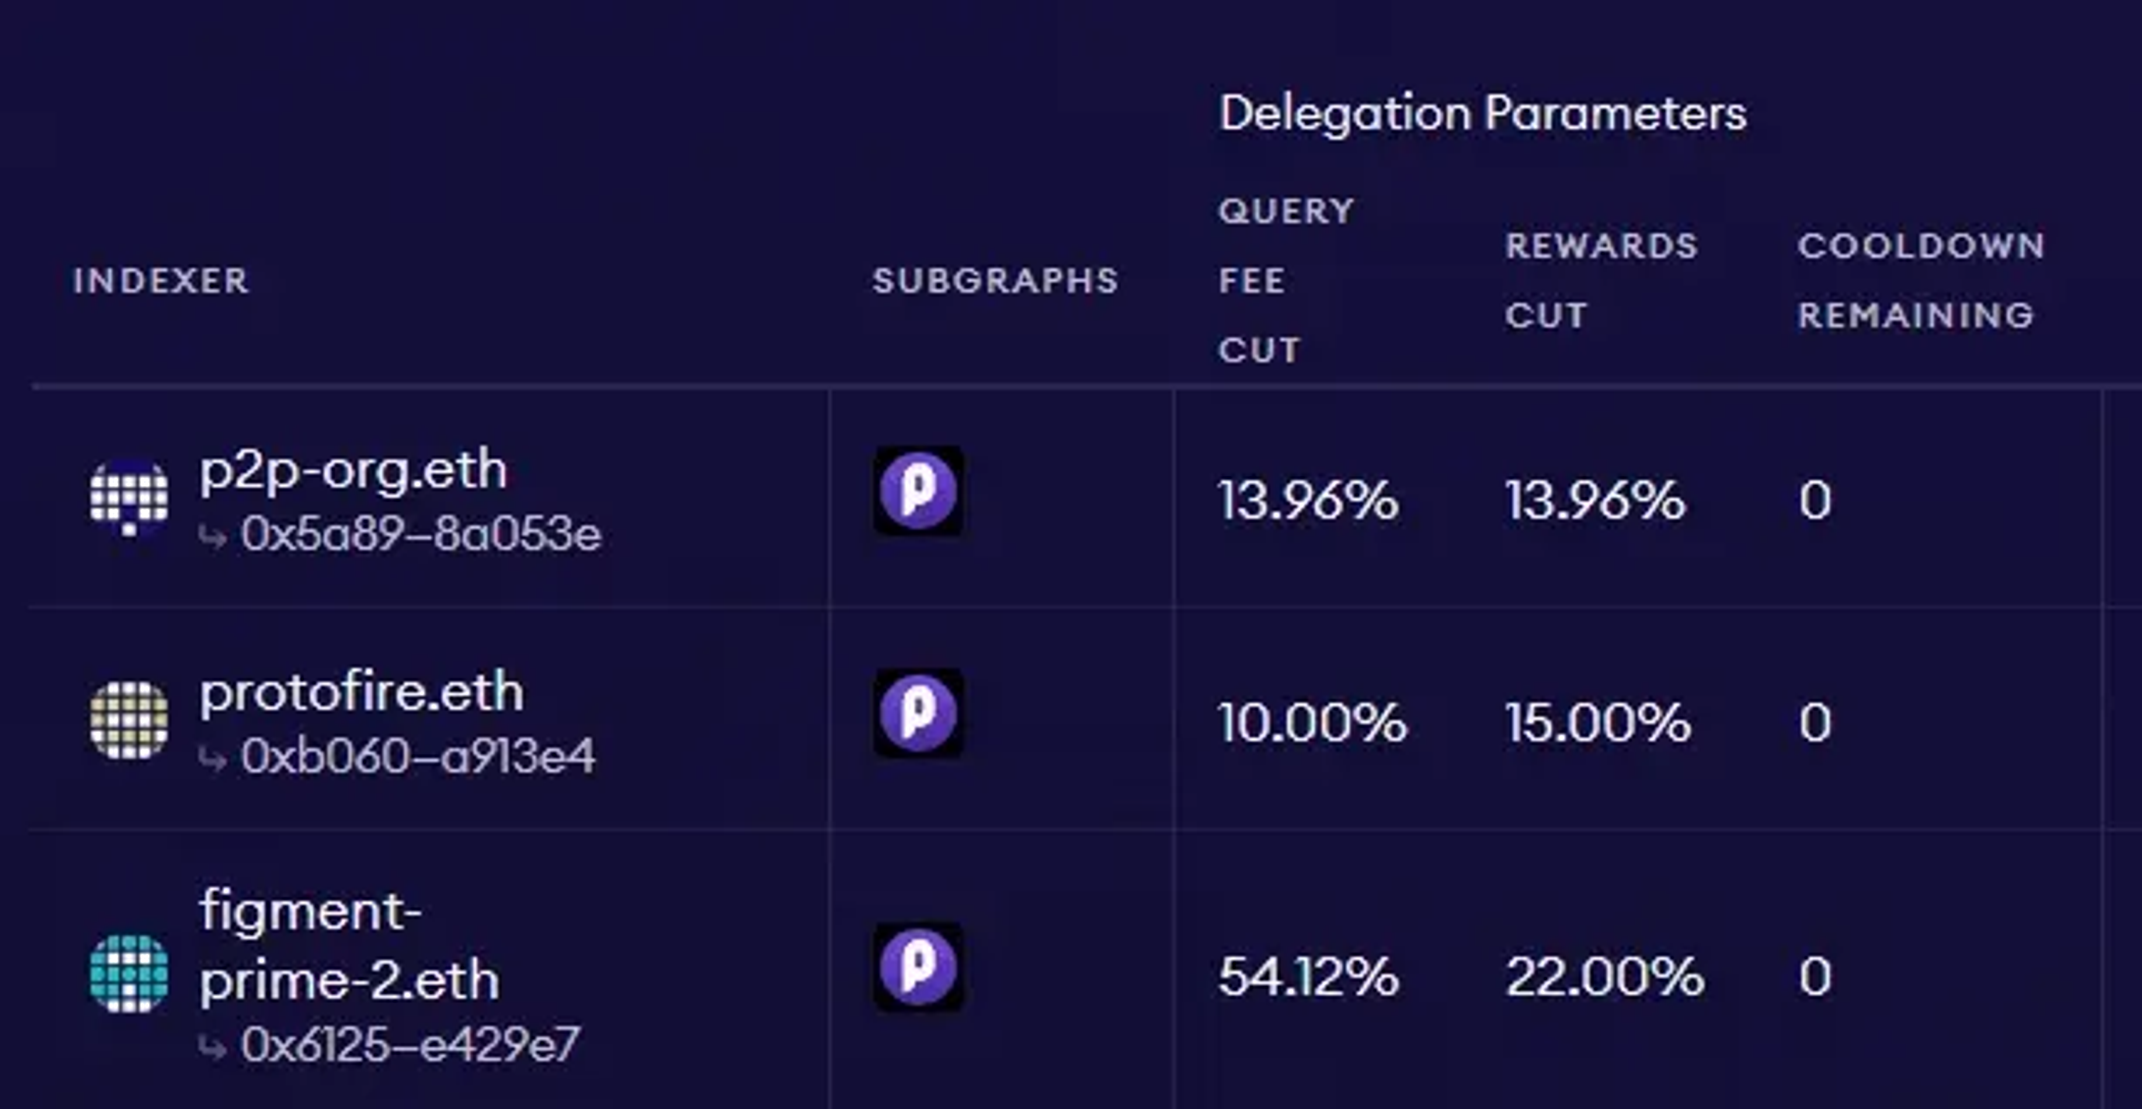Open the subgraph icon in the figment-prime-2.eth row
Viewport: 2142px width, 1109px height.
tap(918, 967)
